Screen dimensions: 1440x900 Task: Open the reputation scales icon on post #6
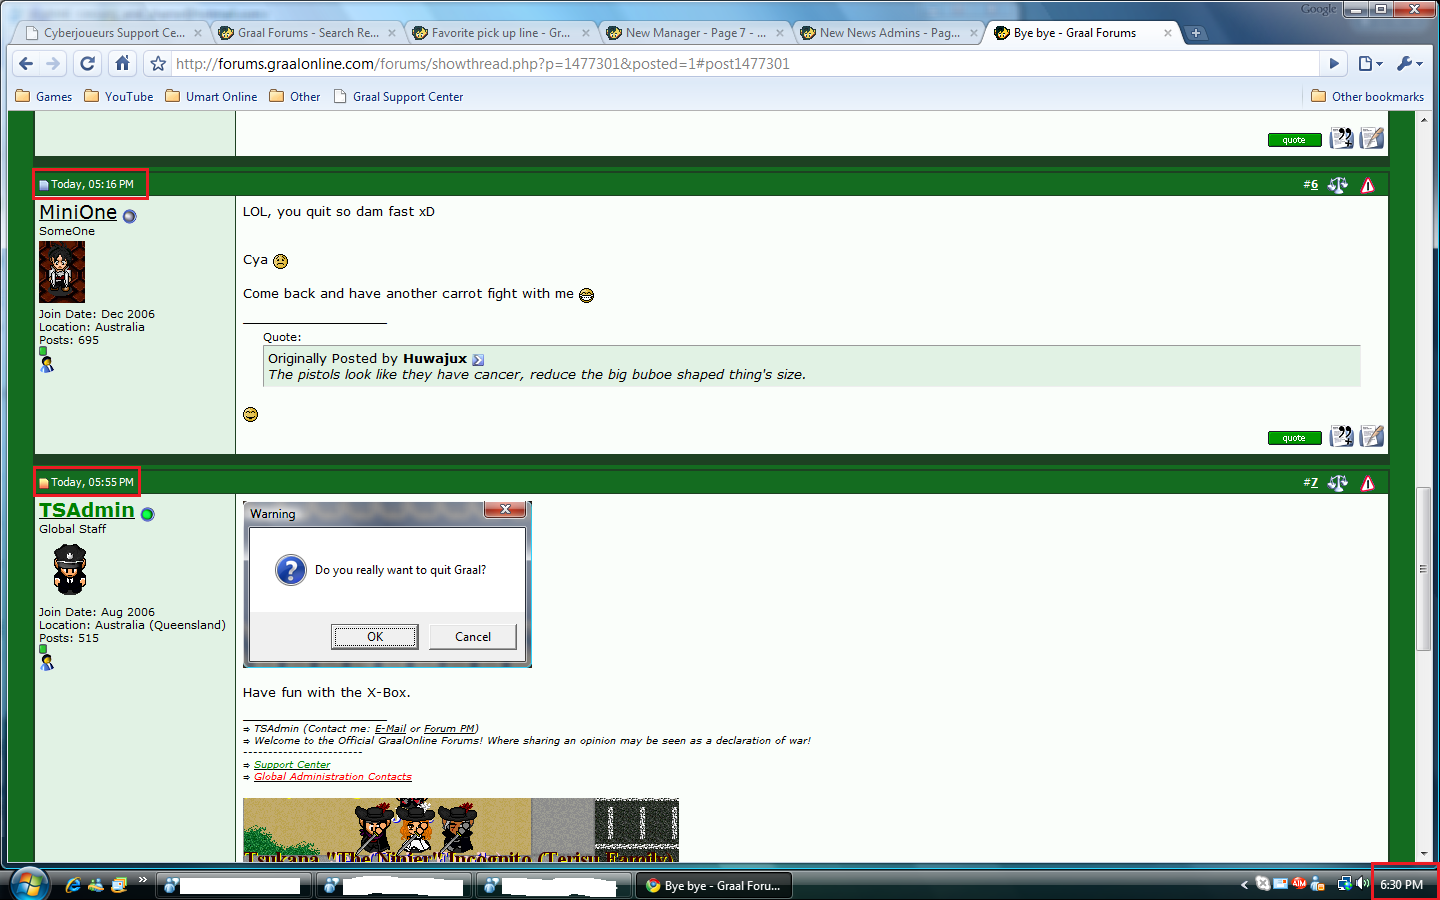1338,185
